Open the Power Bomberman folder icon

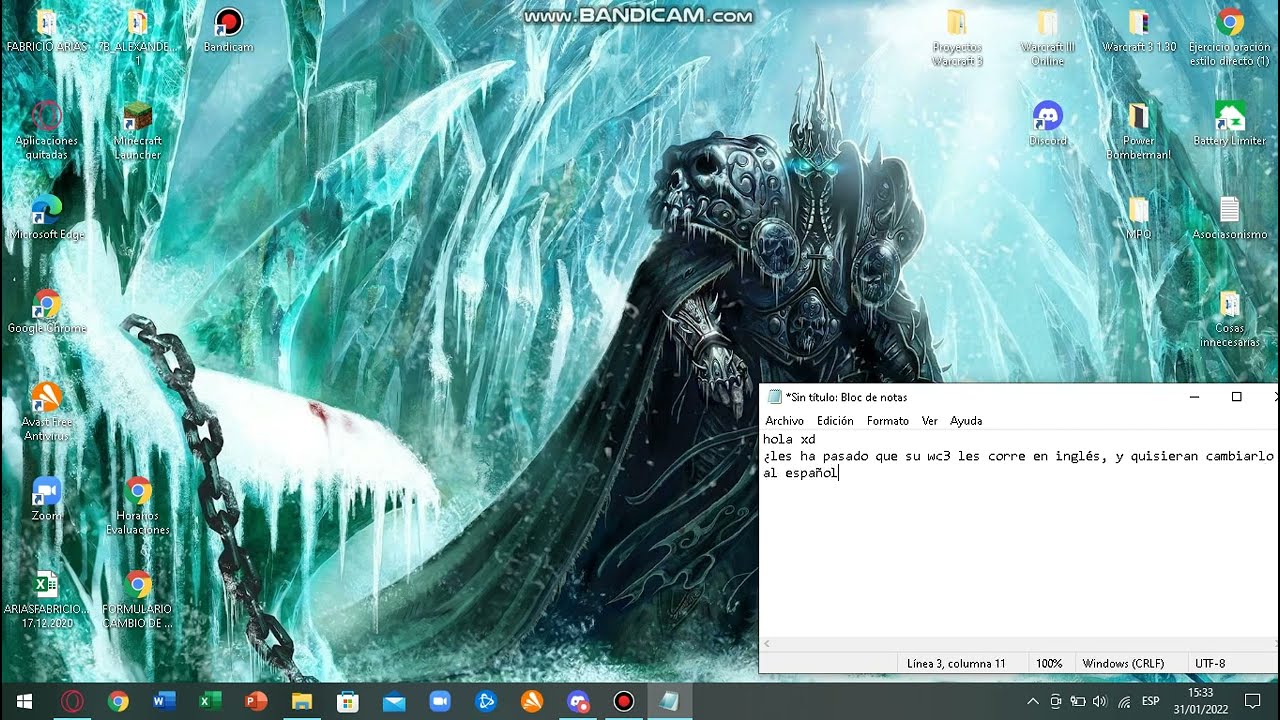point(1139,130)
